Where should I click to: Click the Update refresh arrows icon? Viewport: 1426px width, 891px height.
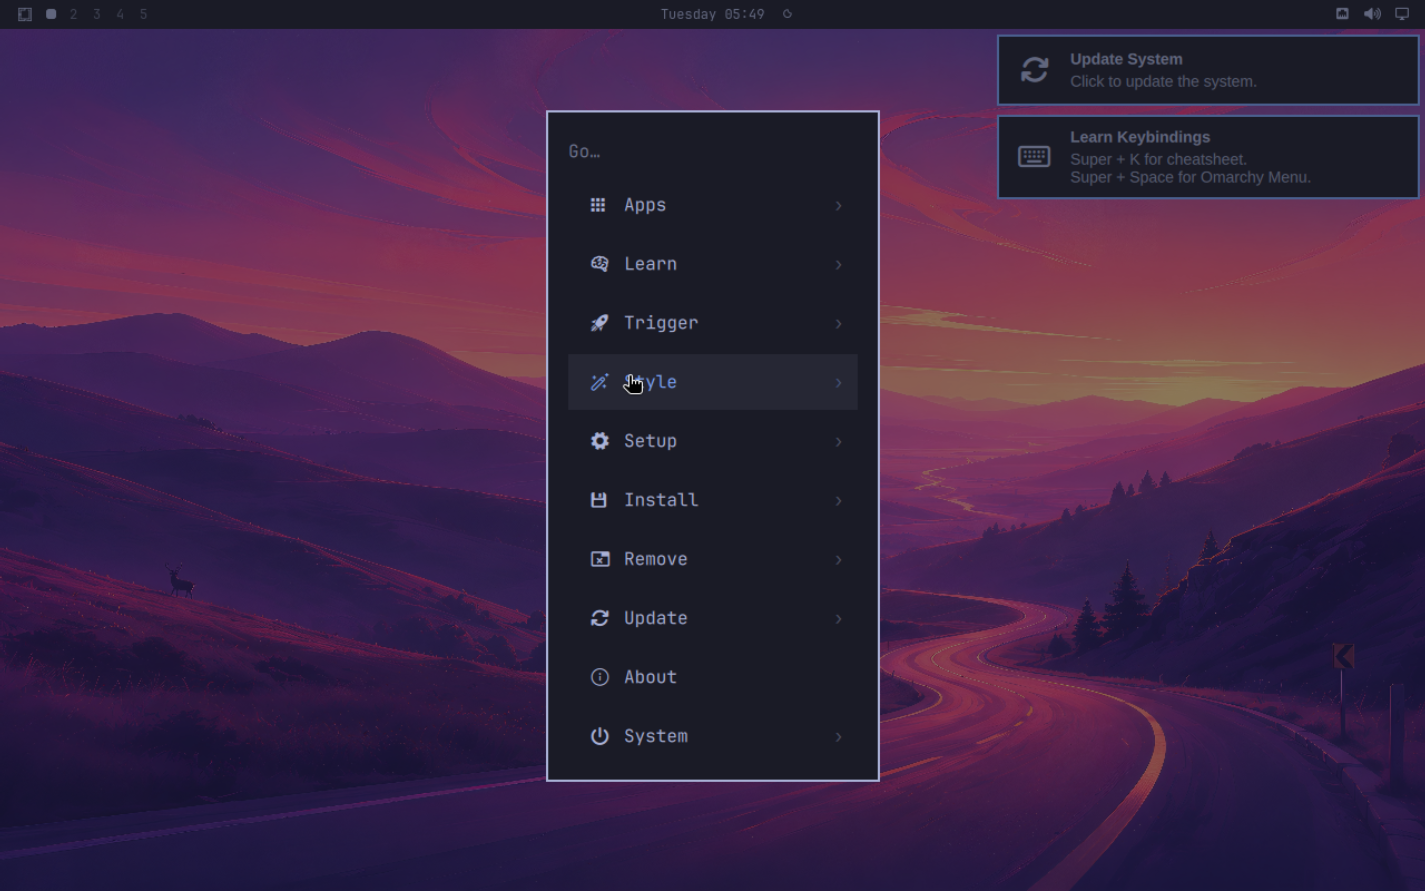pyautogui.click(x=599, y=618)
